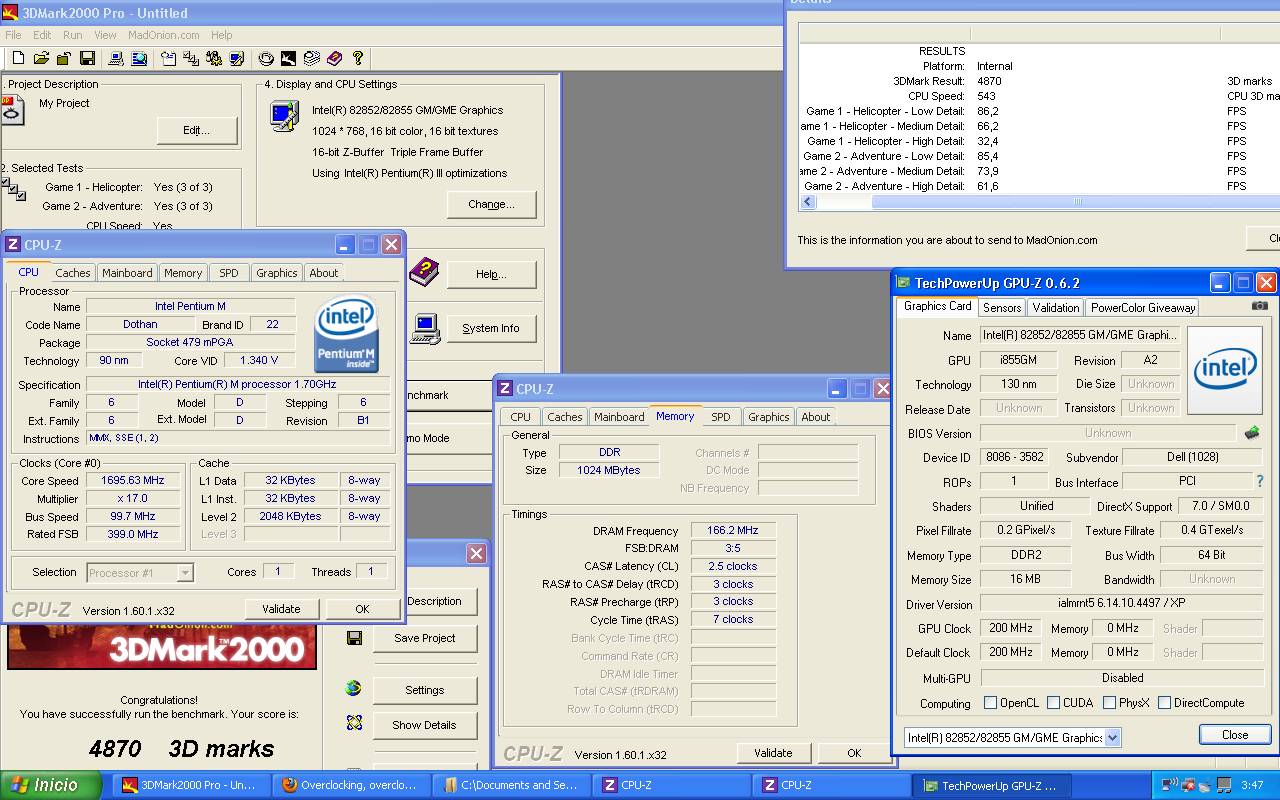Image resolution: width=1280 pixels, height=800 pixels.
Task: Switch to the Validation tab in GPU-Z
Action: tap(1056, 308)
